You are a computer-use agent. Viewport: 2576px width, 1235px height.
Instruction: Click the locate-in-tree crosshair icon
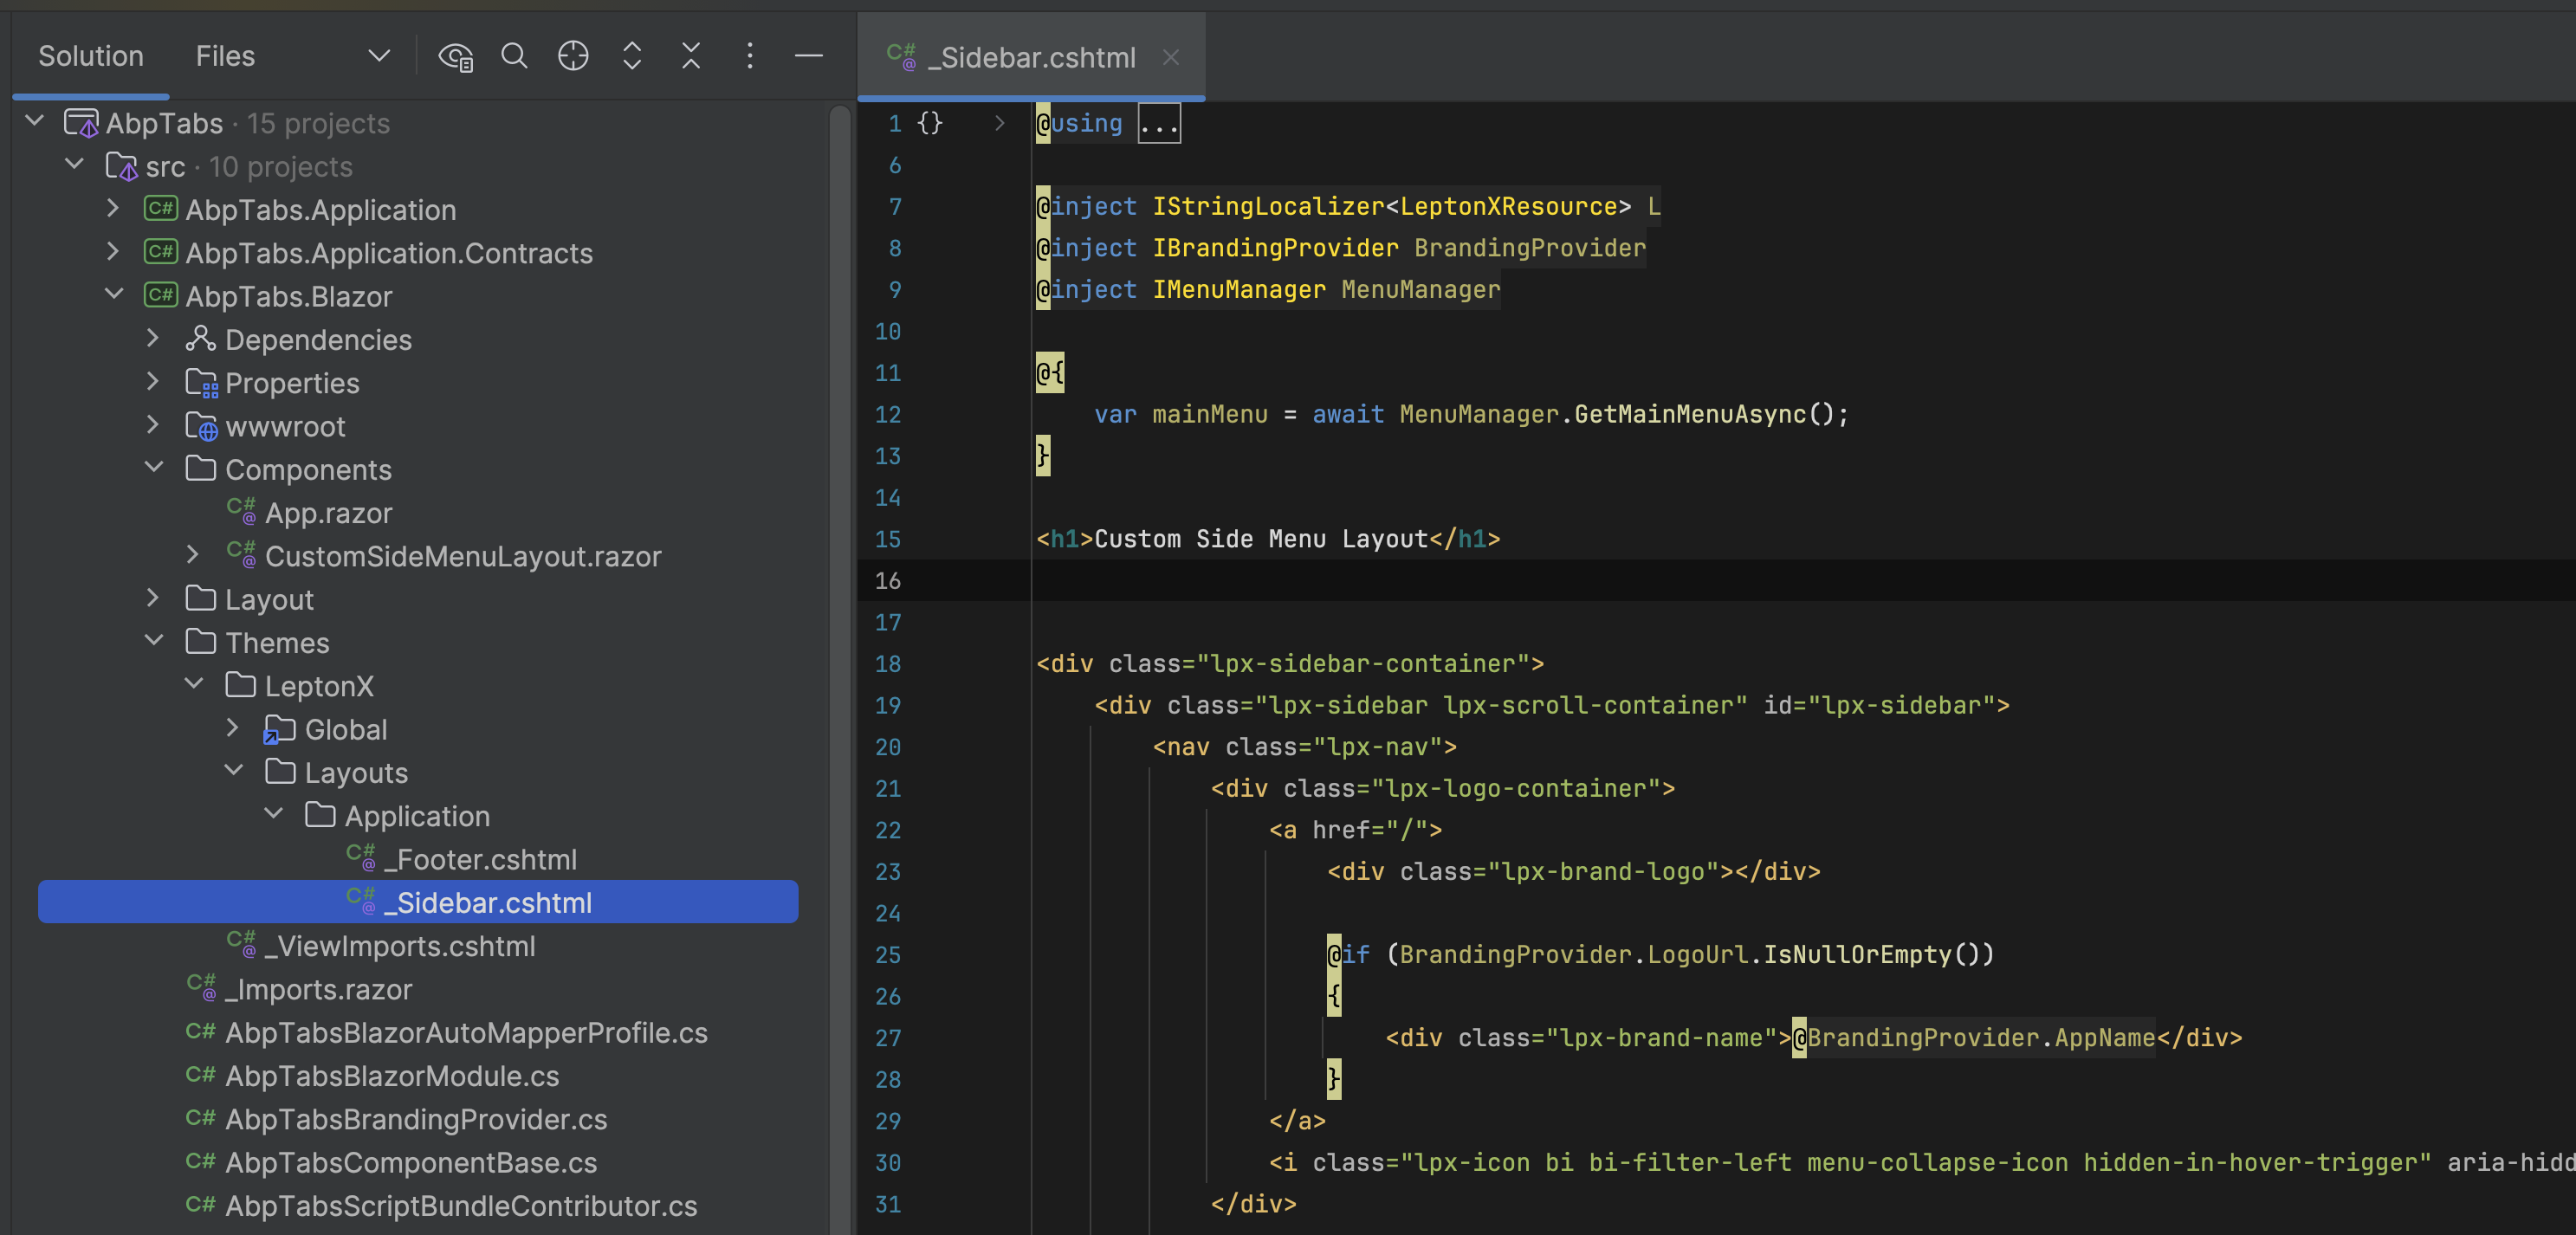572,56
